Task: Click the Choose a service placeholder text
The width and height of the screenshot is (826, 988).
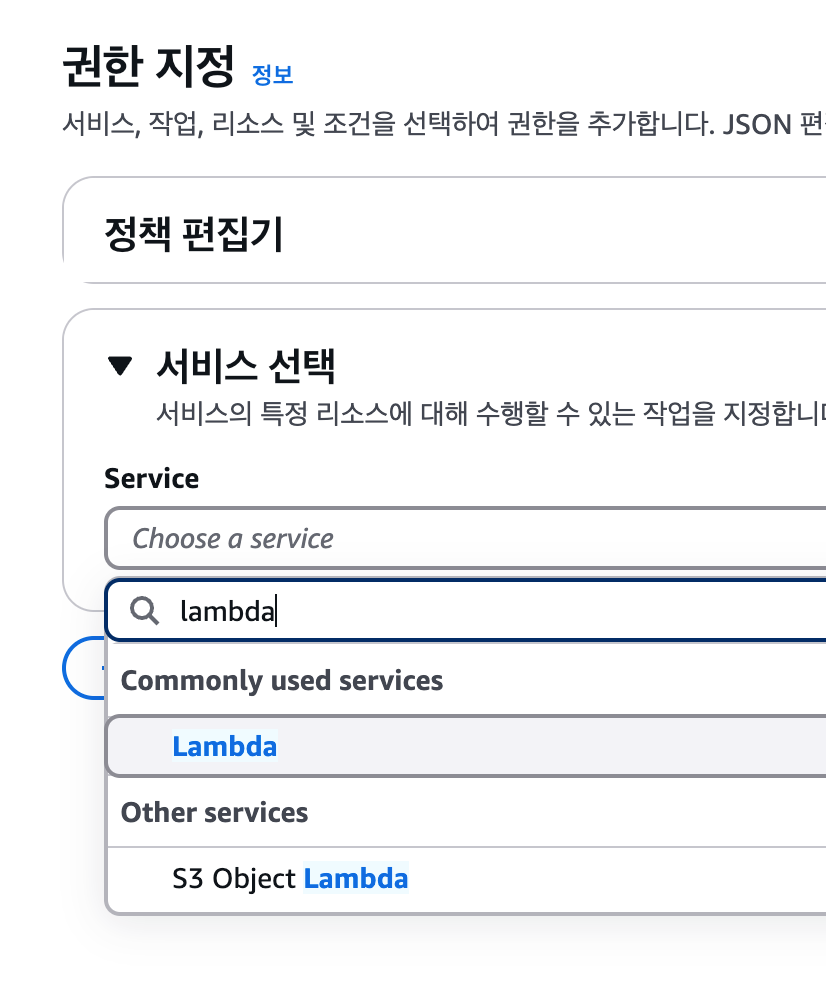Action: click(232, 539)
